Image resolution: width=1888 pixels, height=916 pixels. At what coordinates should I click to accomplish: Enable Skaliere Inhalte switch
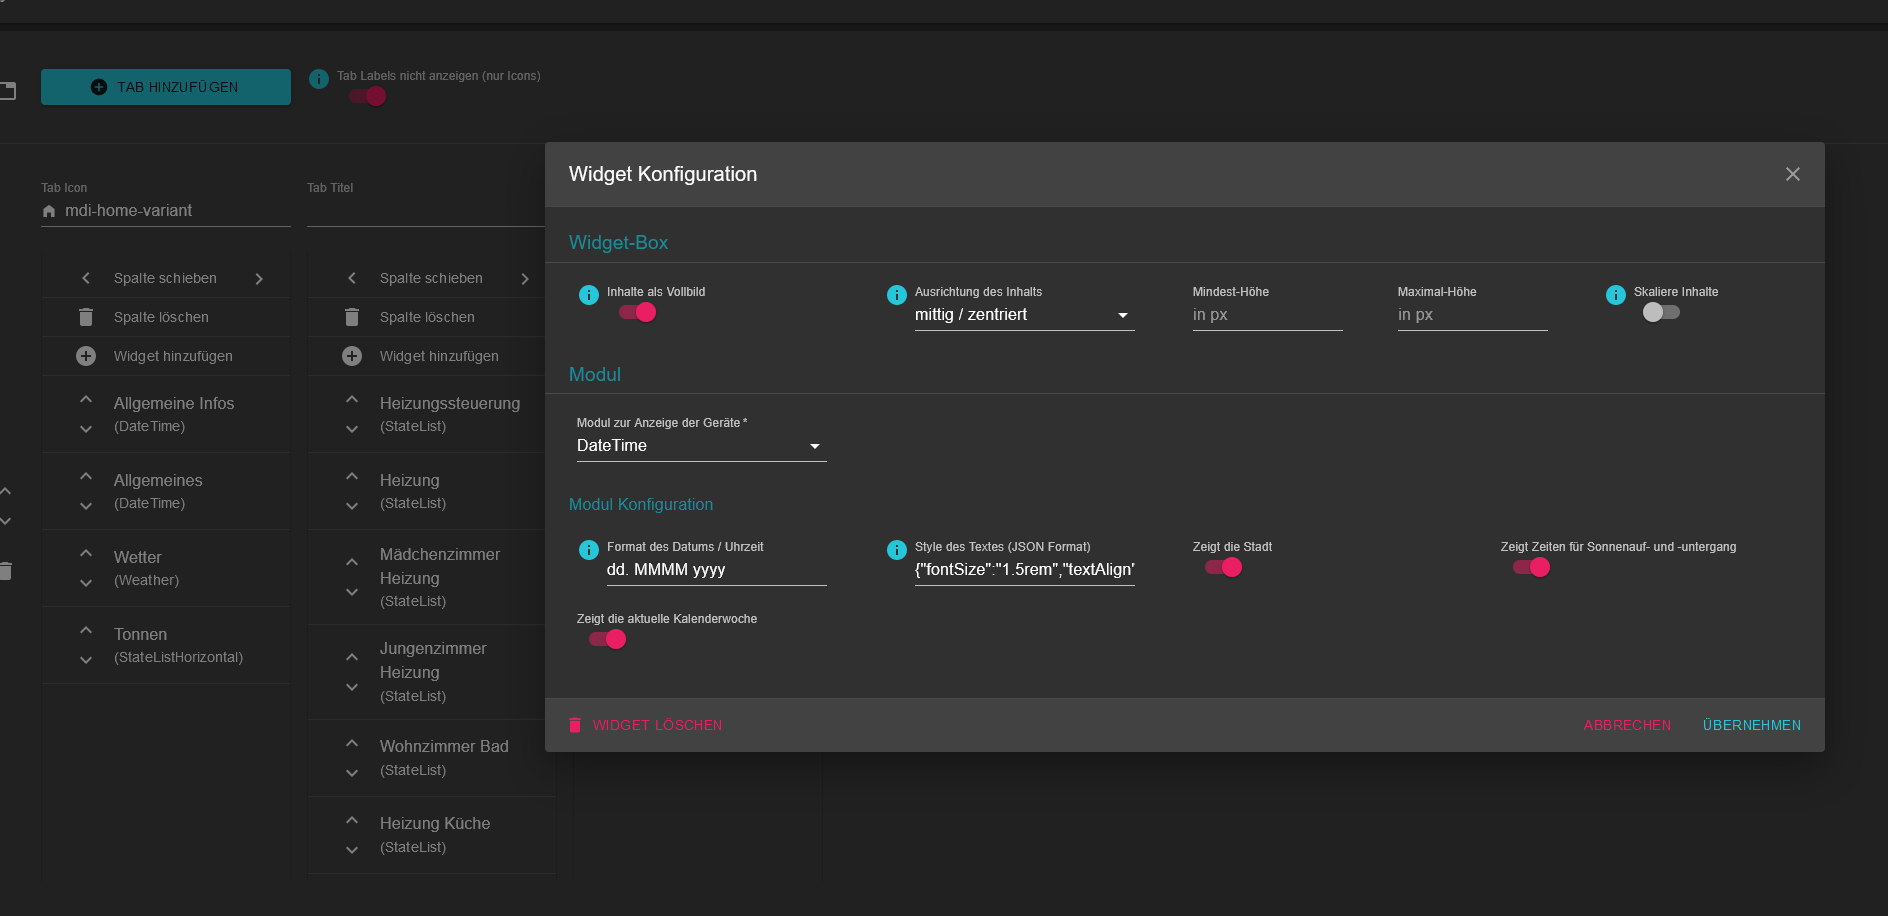(x=1661, y=312)
